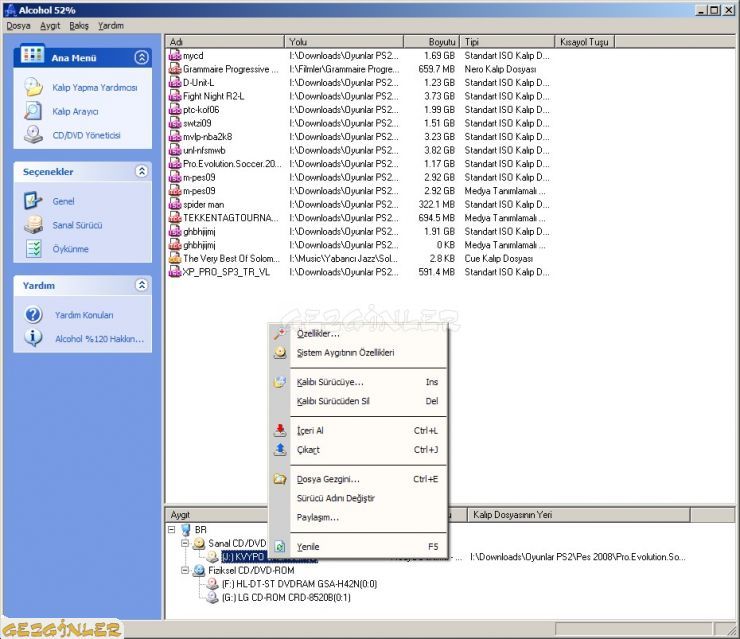This screenshot has width=740, height=639.
Task: Click the İçeri Al red arrow icon
Action: (280, 430)
